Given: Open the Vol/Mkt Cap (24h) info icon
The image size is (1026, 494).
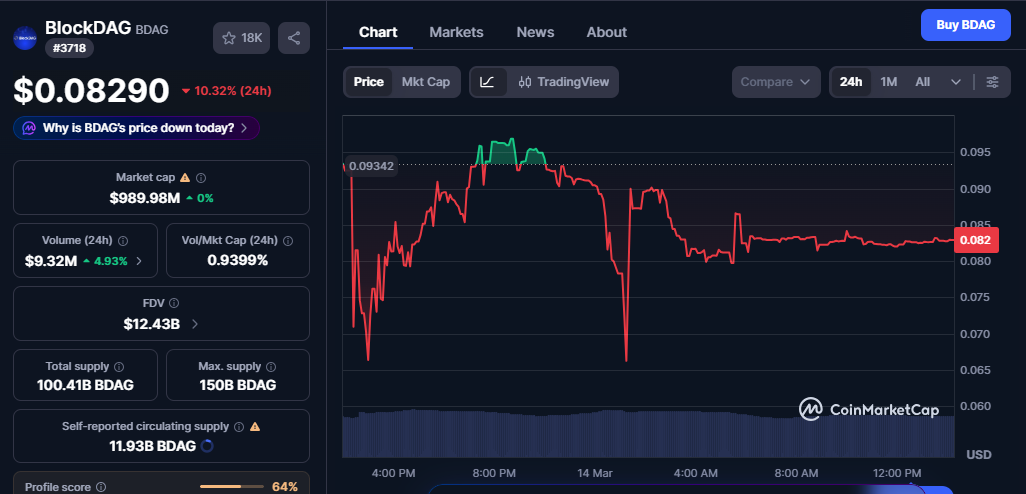Looking at the screenshot, I should 289,240.
